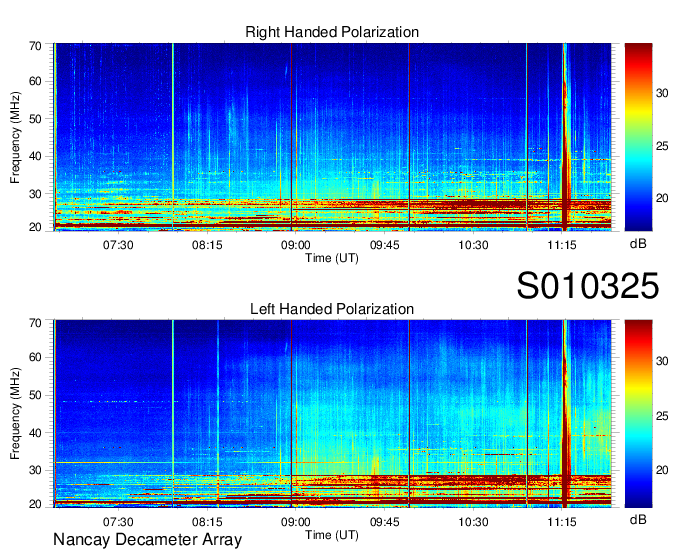Click the 50 MHz tick of right-handed plot

point(35,119)
